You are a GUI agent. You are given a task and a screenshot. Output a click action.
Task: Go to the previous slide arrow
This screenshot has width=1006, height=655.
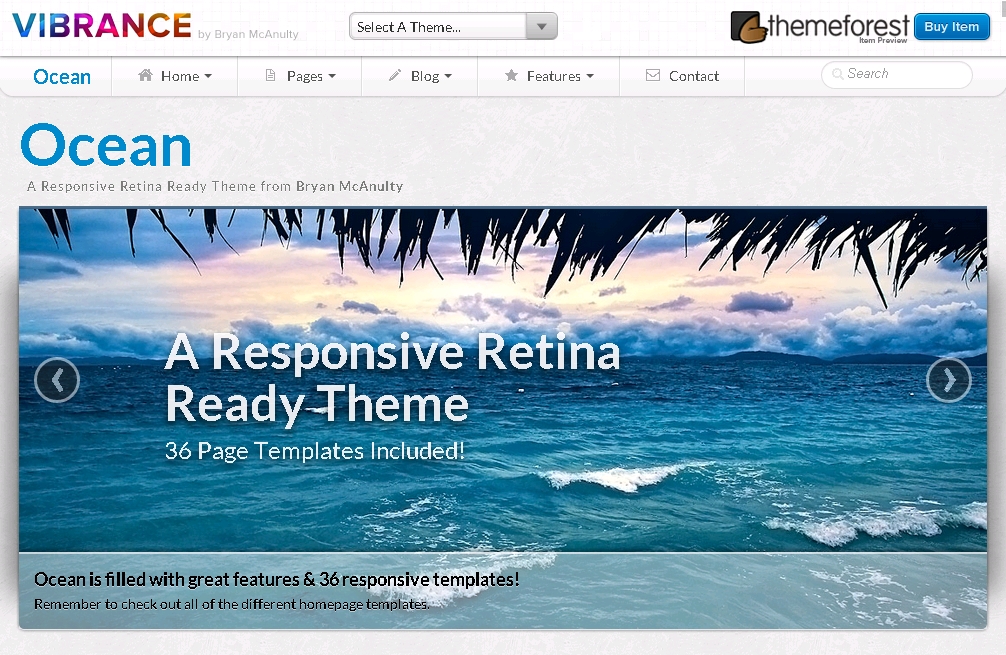pos(57,380)
